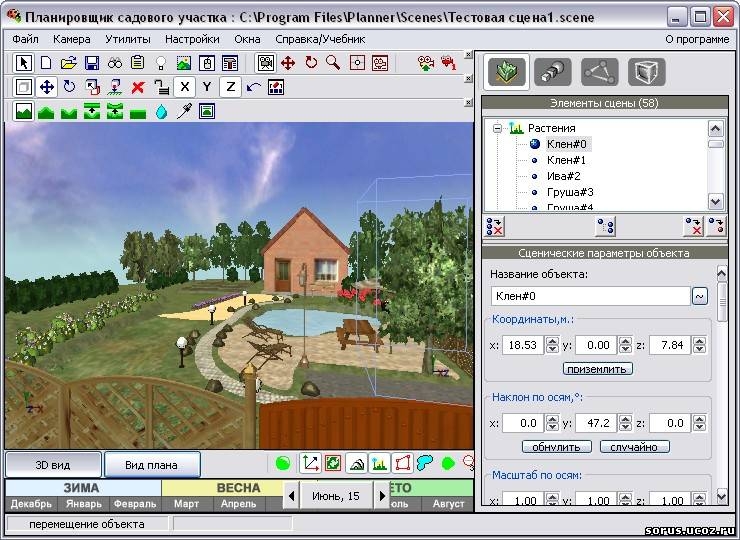Click the flat green terrain icon

point(138,113)
